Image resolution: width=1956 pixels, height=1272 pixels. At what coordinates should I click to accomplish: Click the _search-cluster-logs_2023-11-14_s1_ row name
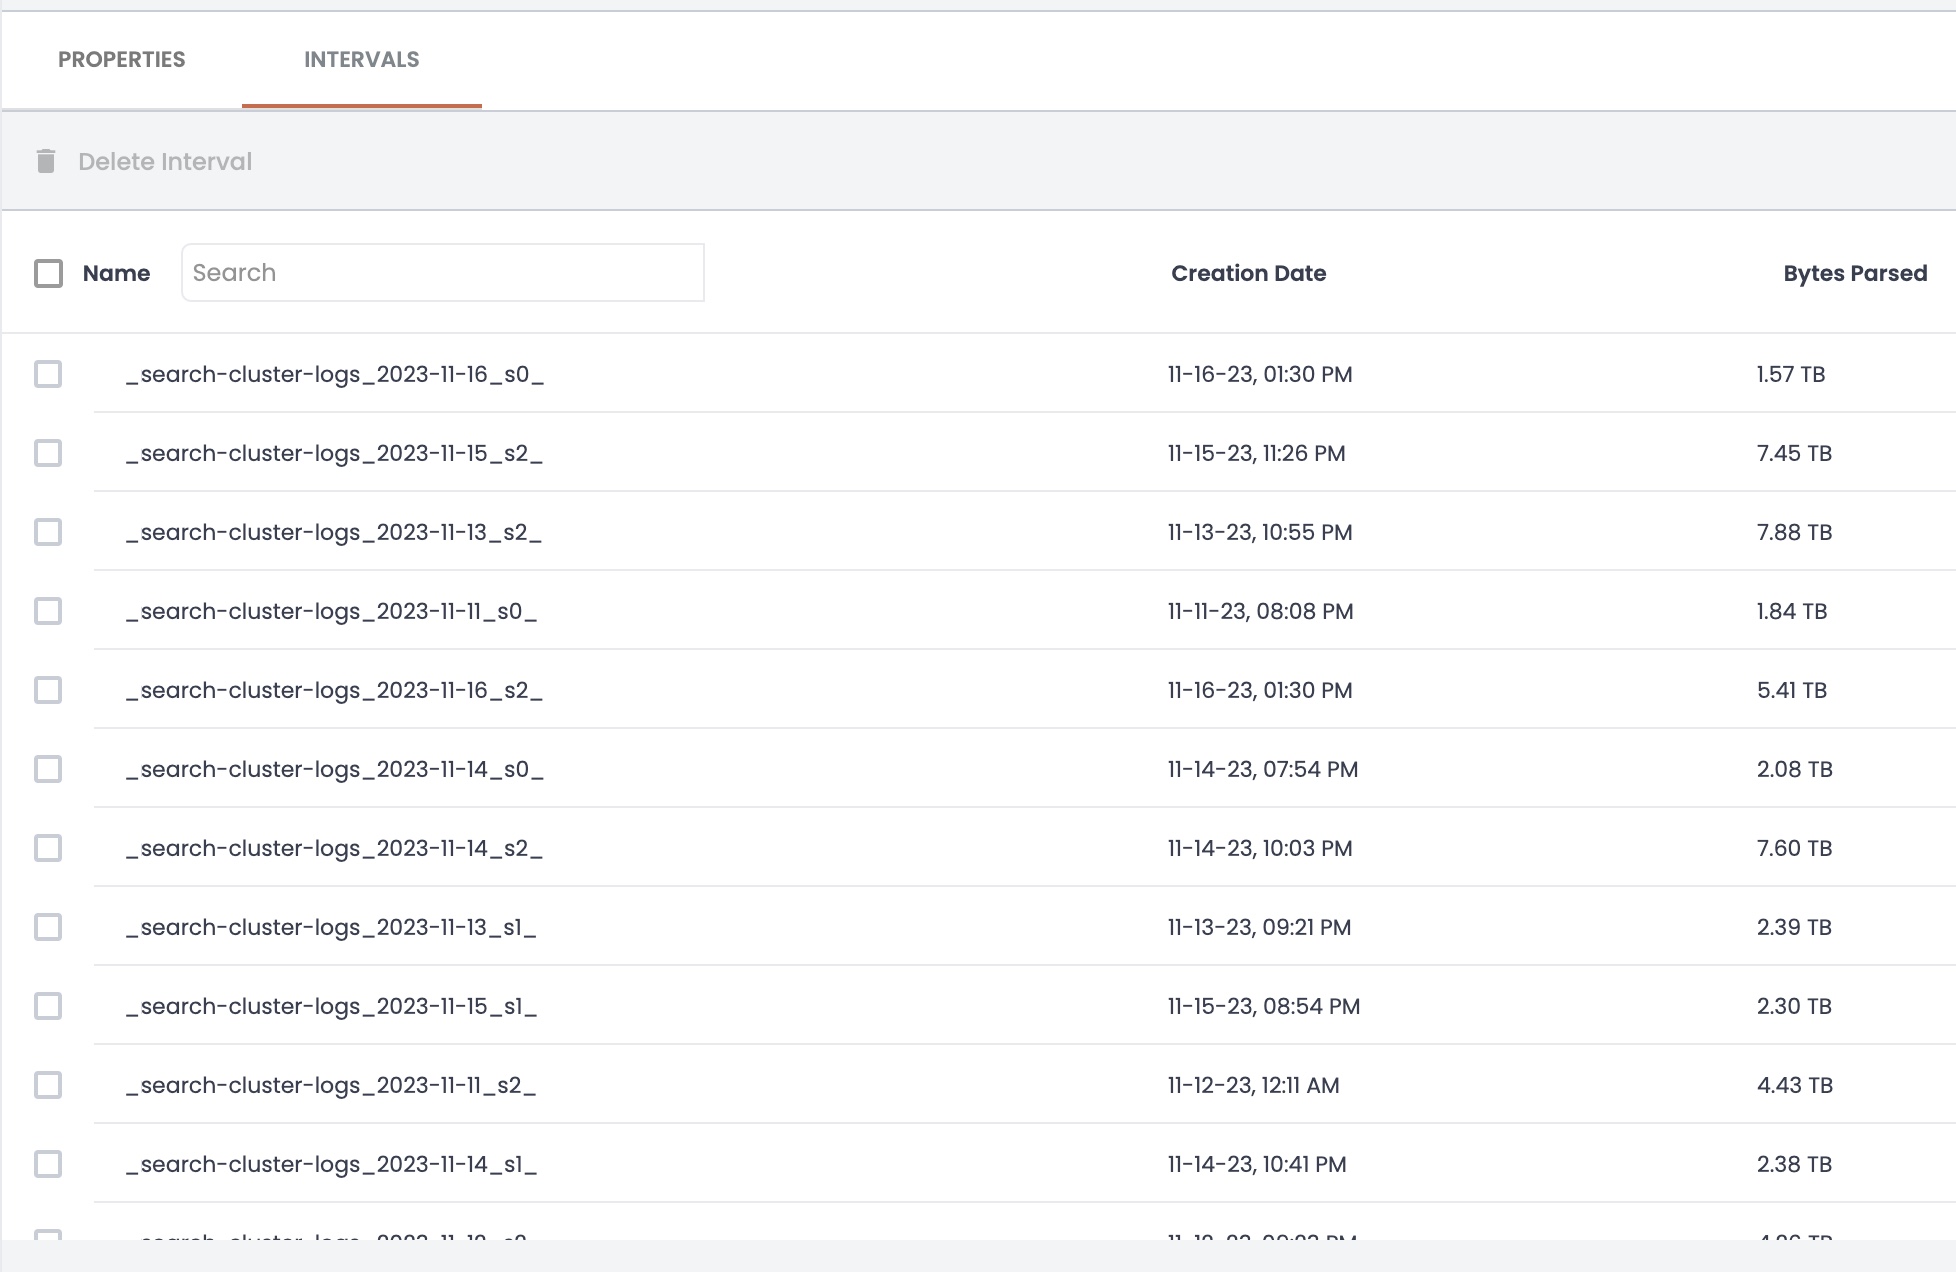(x=331, y=1164)
